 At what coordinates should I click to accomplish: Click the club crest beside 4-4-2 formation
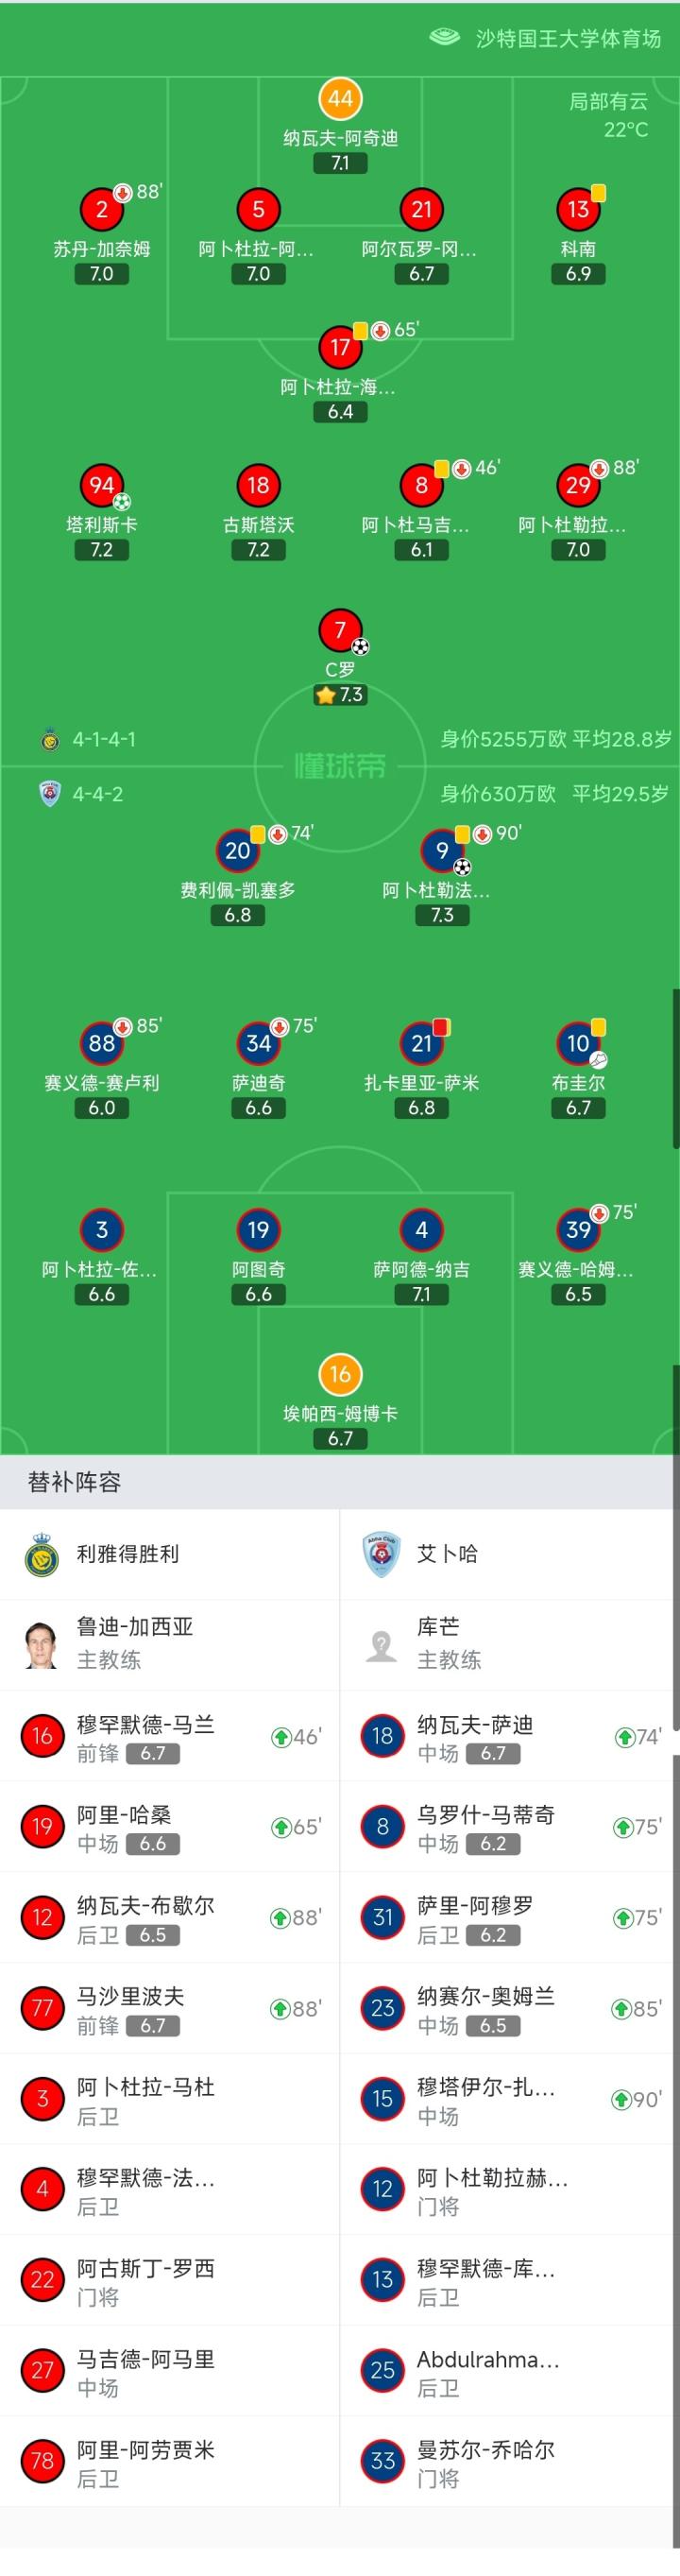click(49, 794)
